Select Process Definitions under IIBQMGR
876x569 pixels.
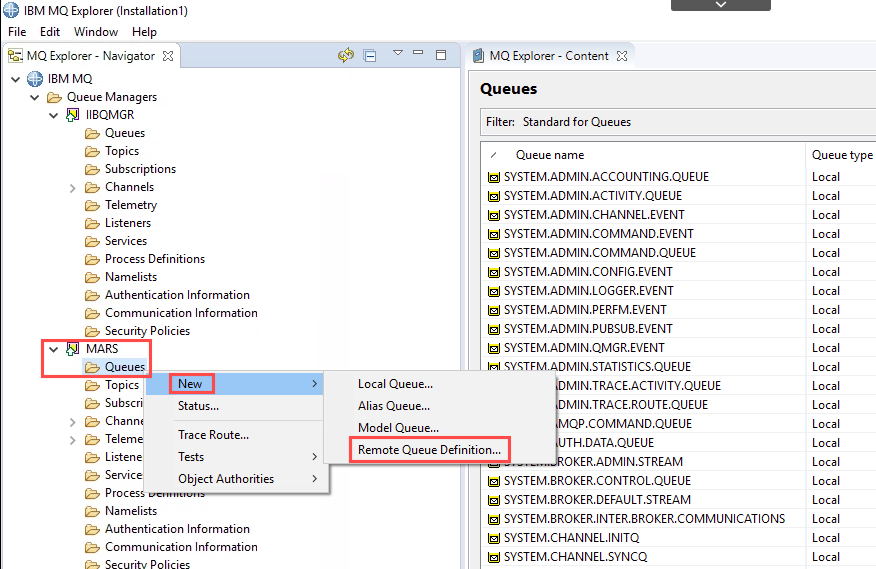[x=155, y=259]
